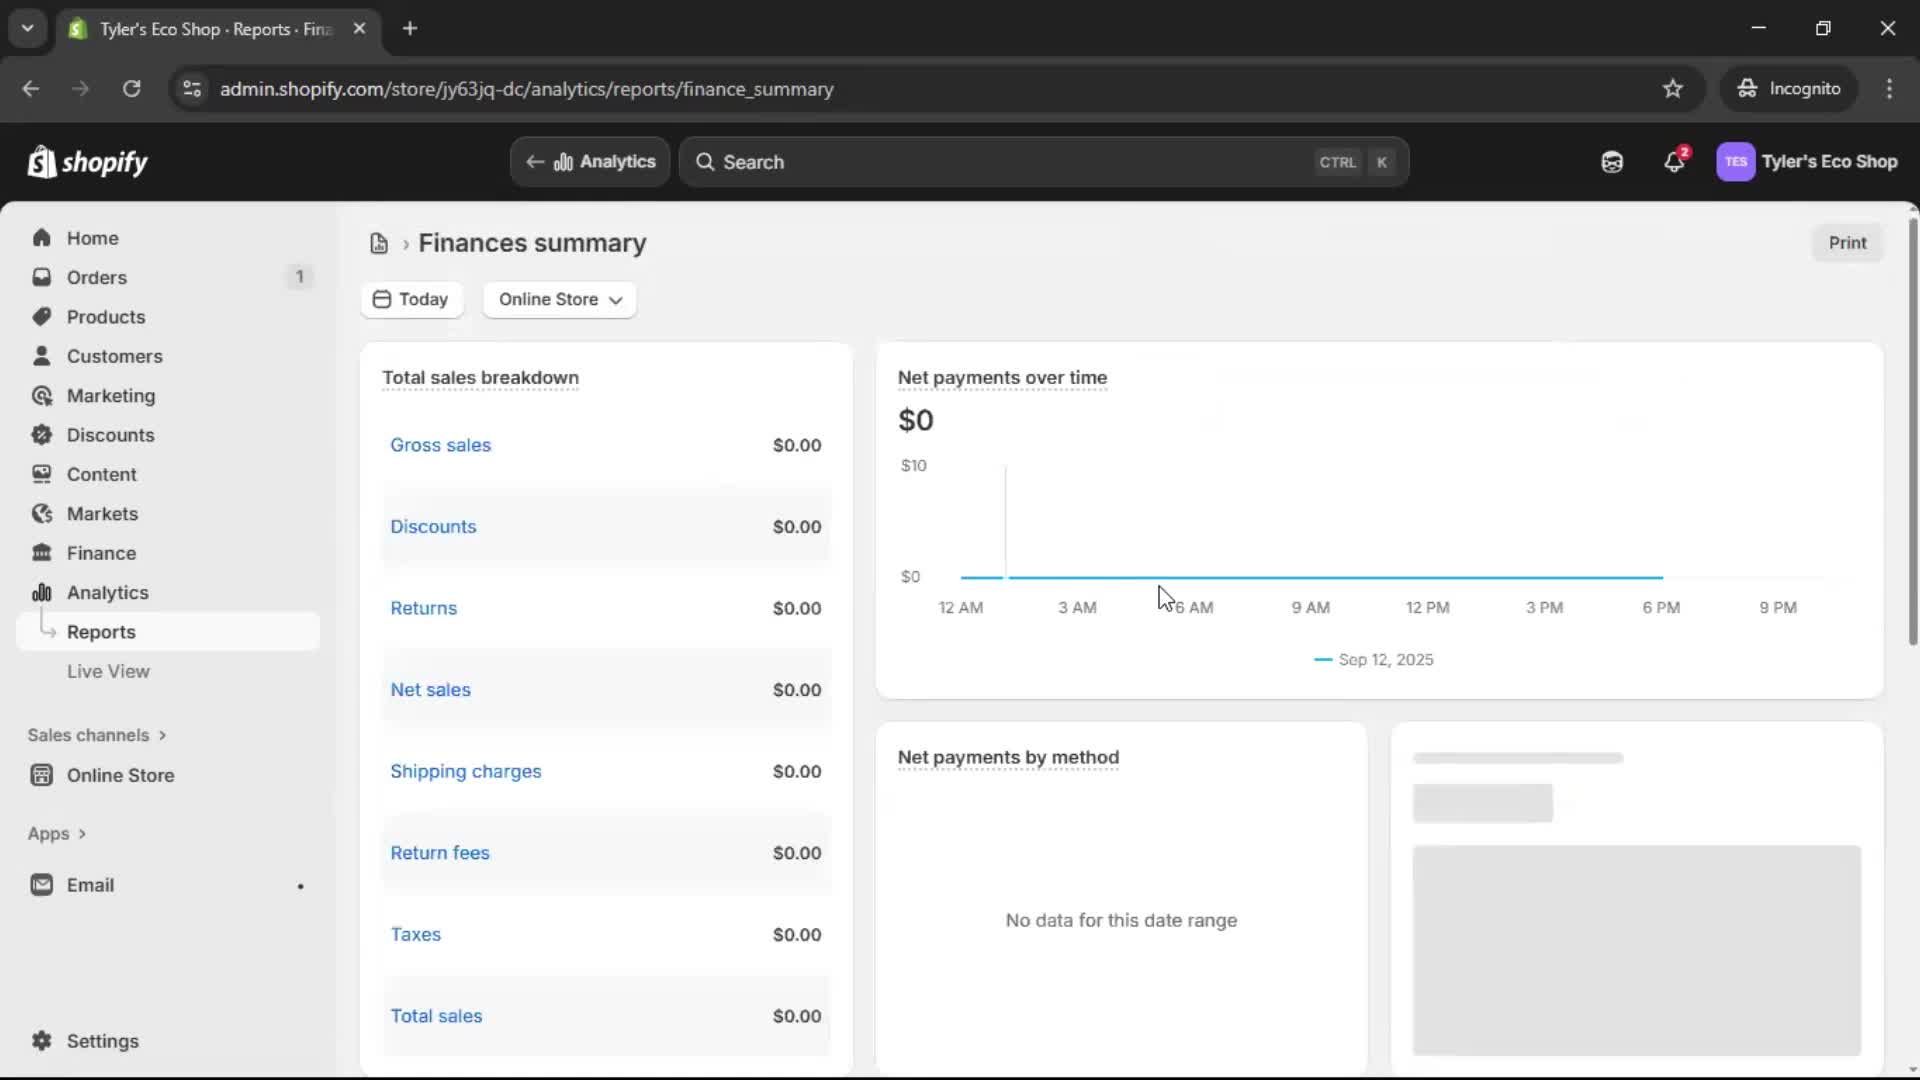The width and height of the screenshot is (1920, 1080).
Task: Select Products in the navigation
Action: click(105, 316)
